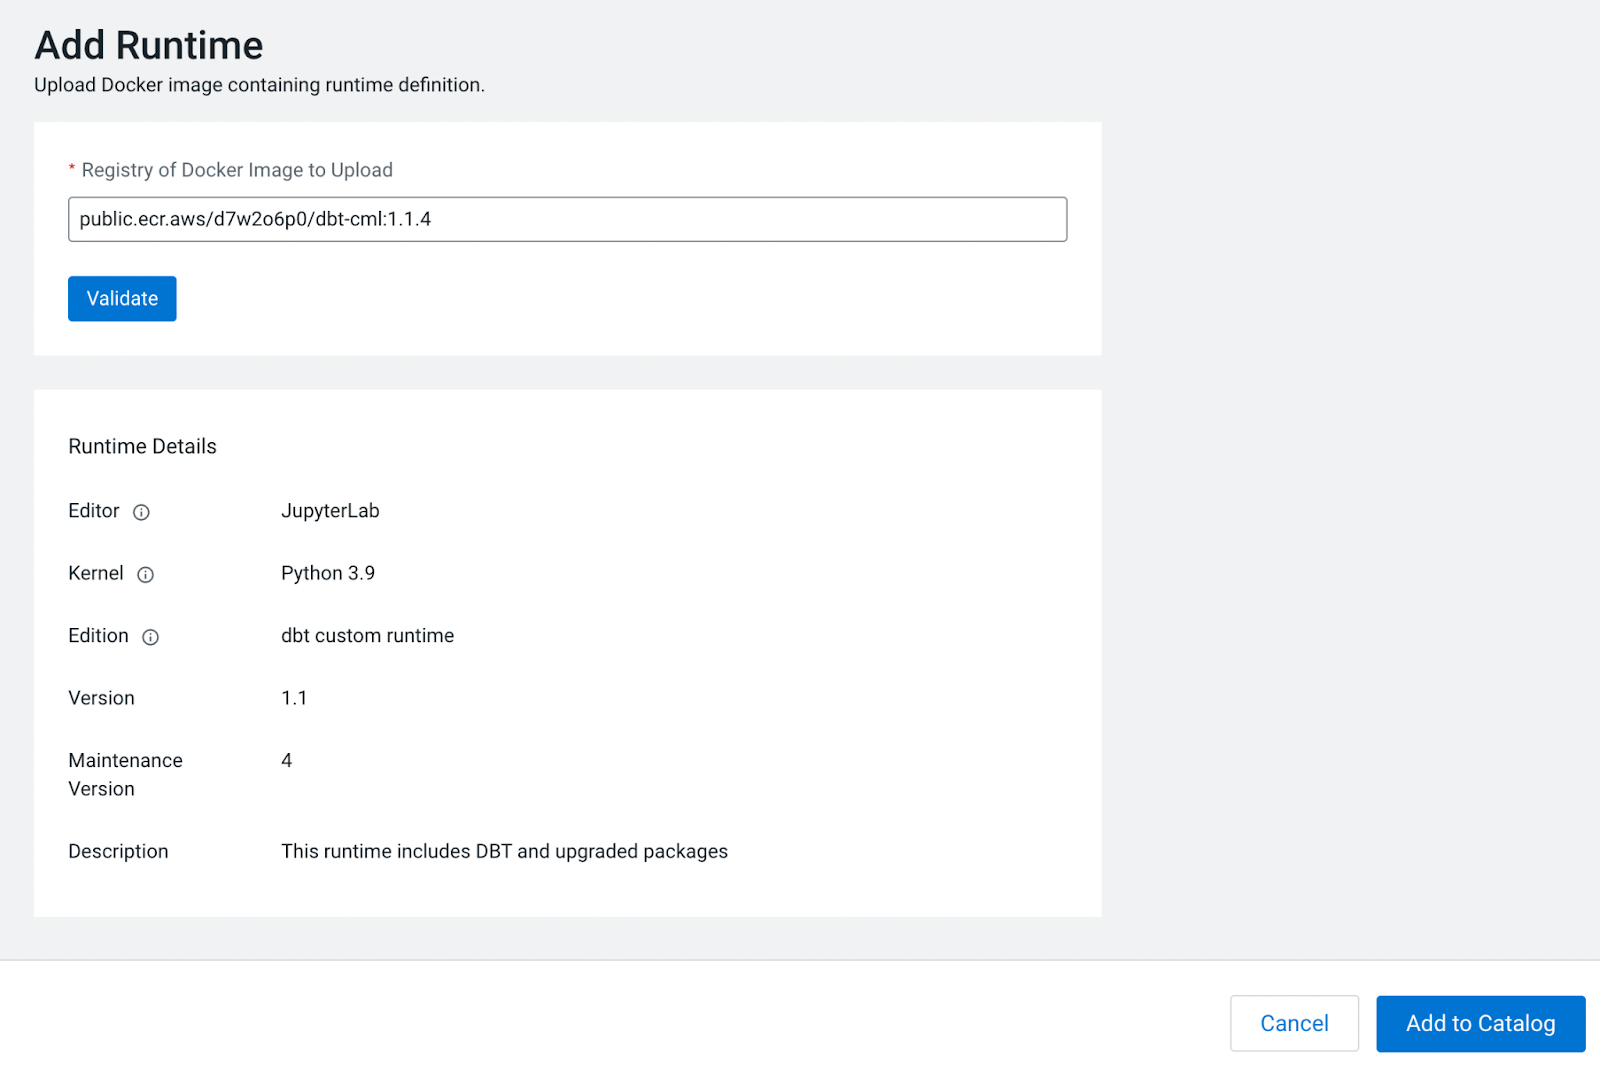Click the JupyterLab editor value
Screen dimensions: 1600x1070
[x=330, y=511]
